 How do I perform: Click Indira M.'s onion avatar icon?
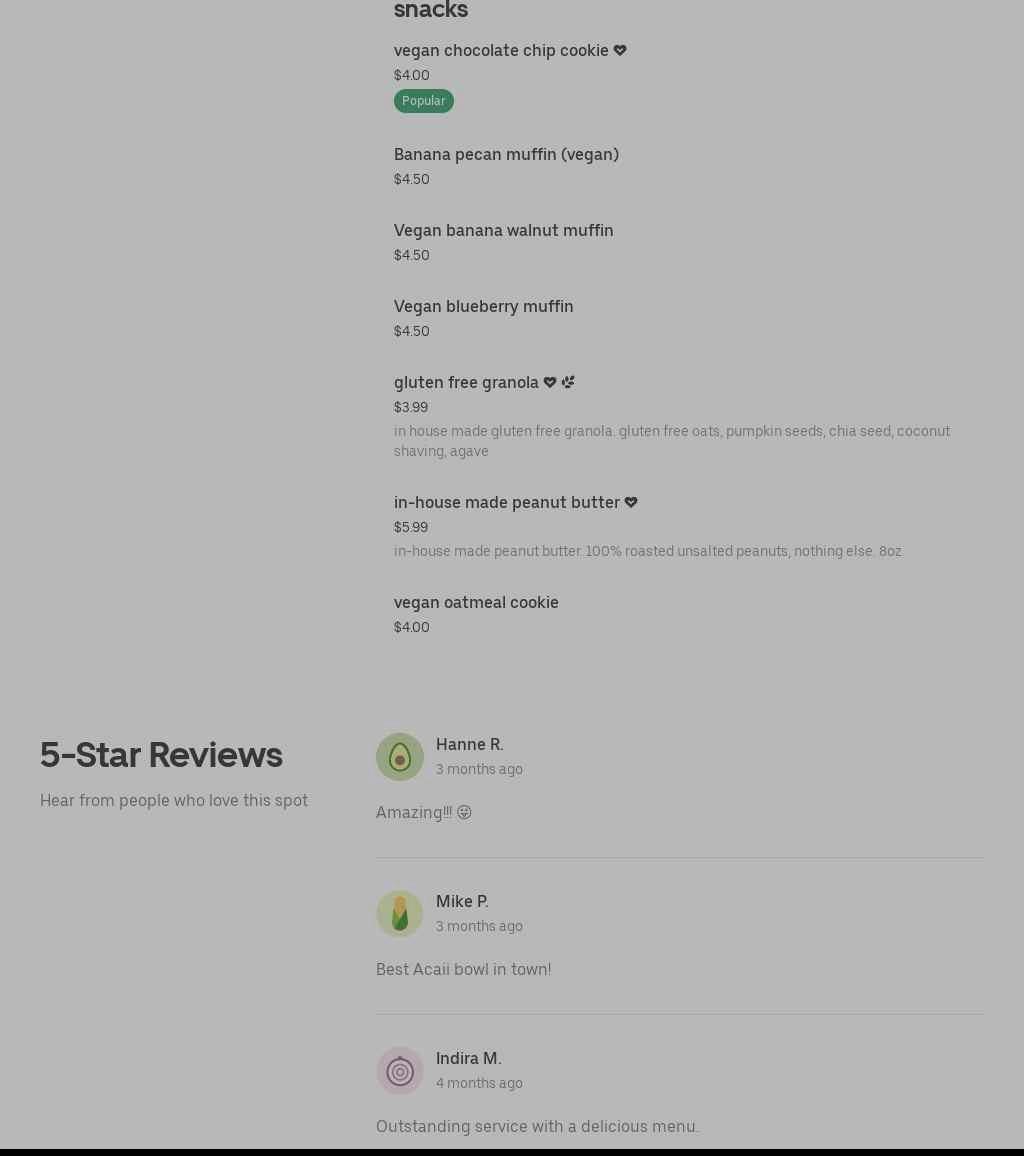399,1071
